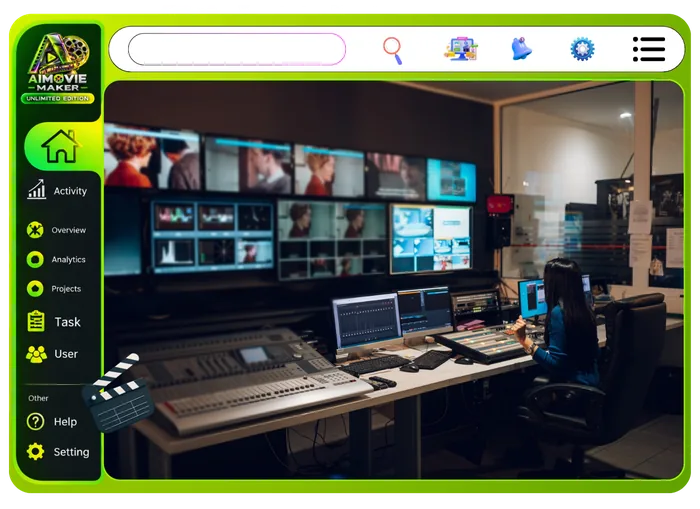This screenshot has height=509, width=700.
Task: Select the Overview icon in sidebar
Action: click(35, 229)
